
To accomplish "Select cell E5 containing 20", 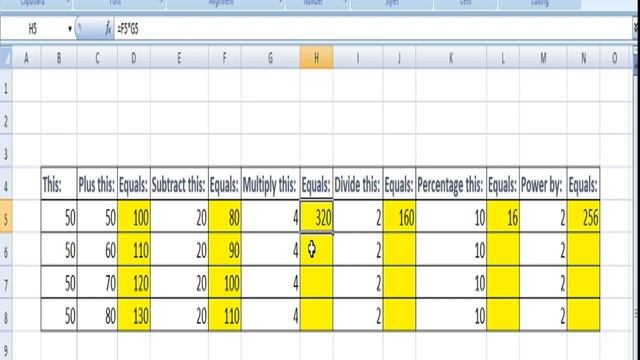I will coord(179,216).
